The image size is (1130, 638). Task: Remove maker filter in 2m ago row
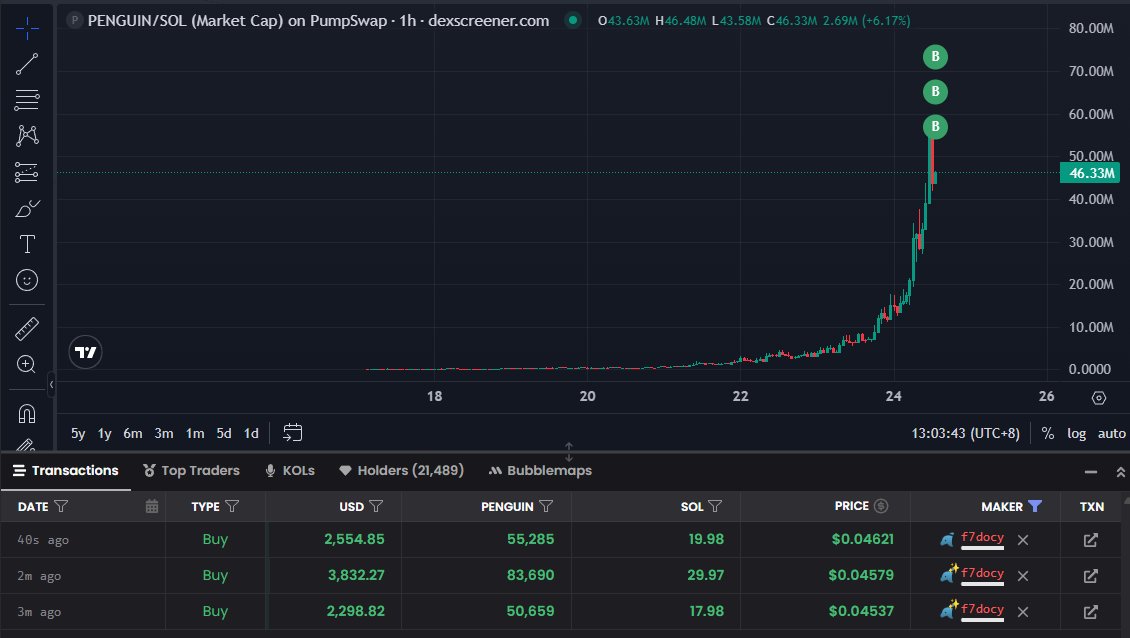click(1023, 576)
